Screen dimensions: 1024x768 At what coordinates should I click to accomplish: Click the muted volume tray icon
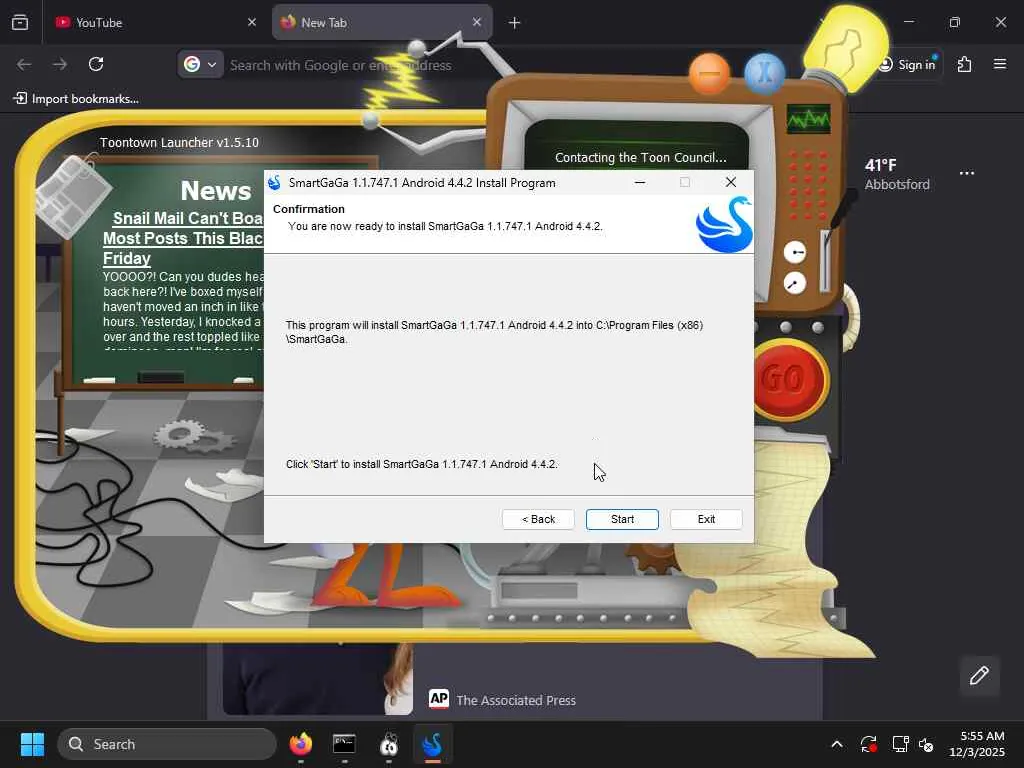pos(926,744)
